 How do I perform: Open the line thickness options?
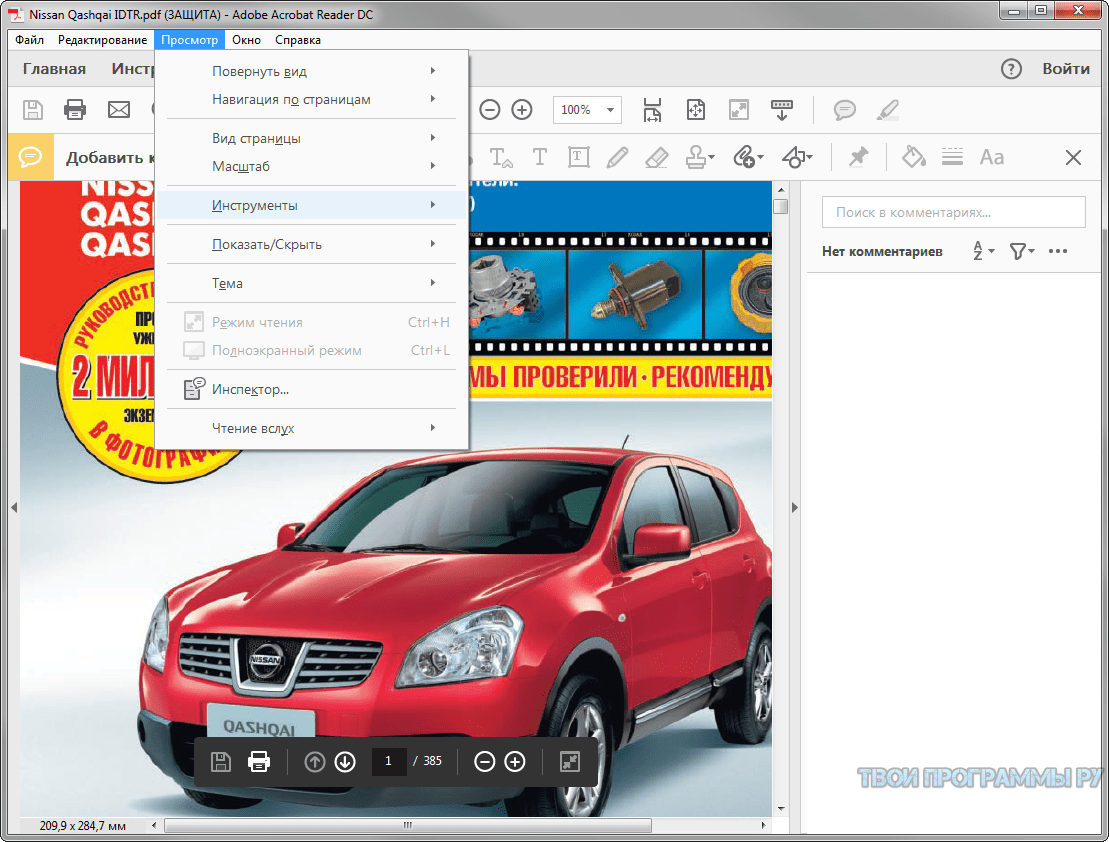[953, 157]
